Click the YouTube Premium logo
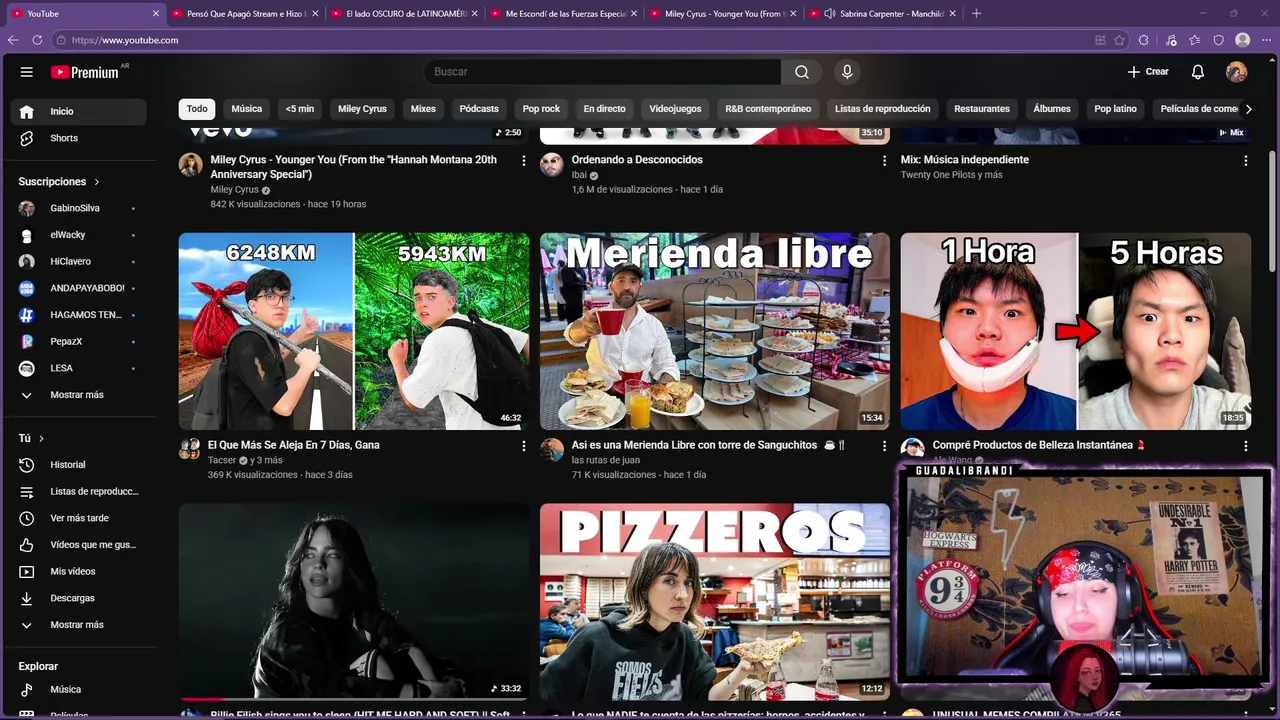Screen dimensions: 1280x720 tap(85, 72)
